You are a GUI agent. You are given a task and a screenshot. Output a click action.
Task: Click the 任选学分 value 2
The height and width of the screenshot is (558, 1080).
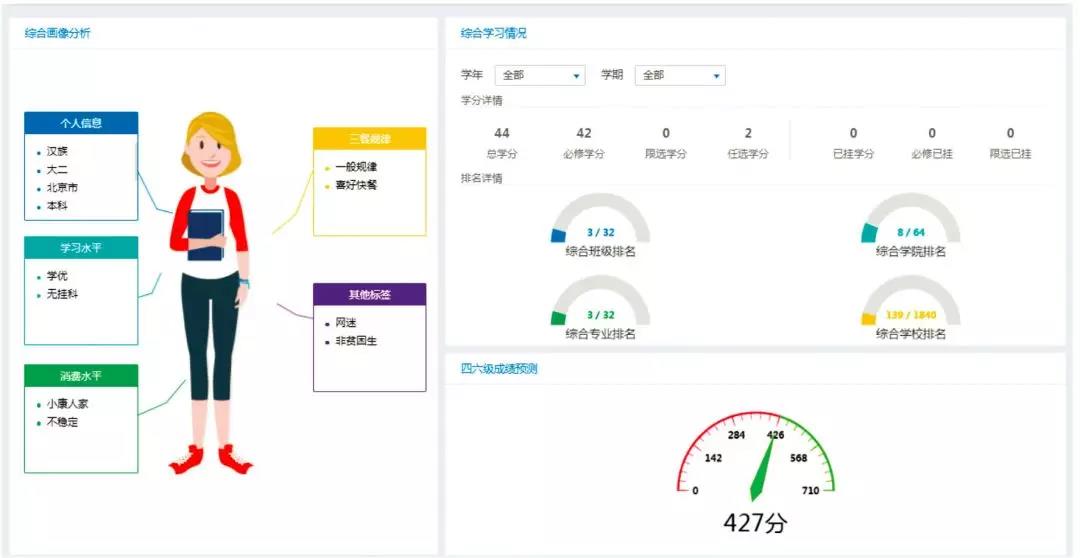pos(748,133)
